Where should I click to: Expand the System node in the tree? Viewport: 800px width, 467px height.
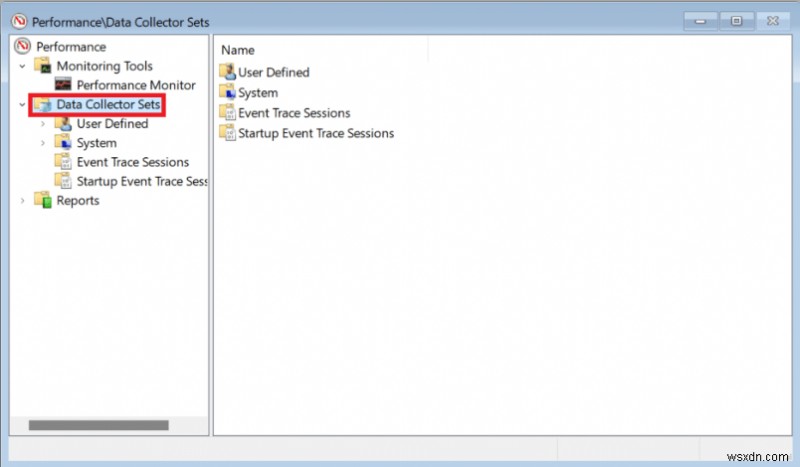pos(42,143)
